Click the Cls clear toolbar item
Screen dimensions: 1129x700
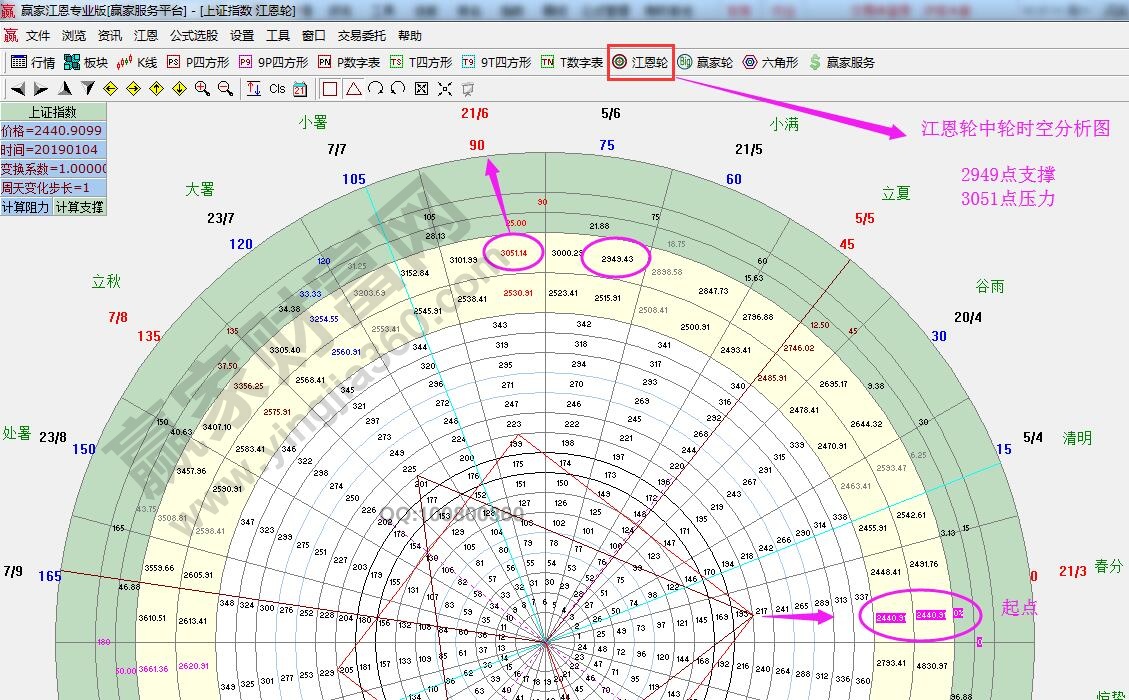pyautogui.click(x=275, y=88)
